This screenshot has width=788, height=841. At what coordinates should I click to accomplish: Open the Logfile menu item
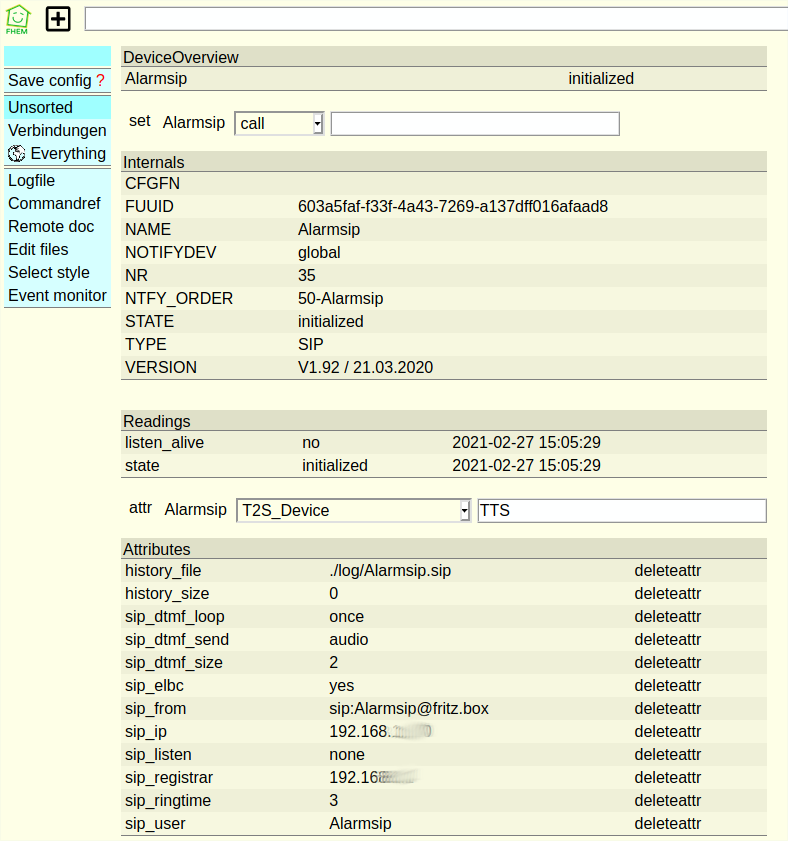pos(32,181)
